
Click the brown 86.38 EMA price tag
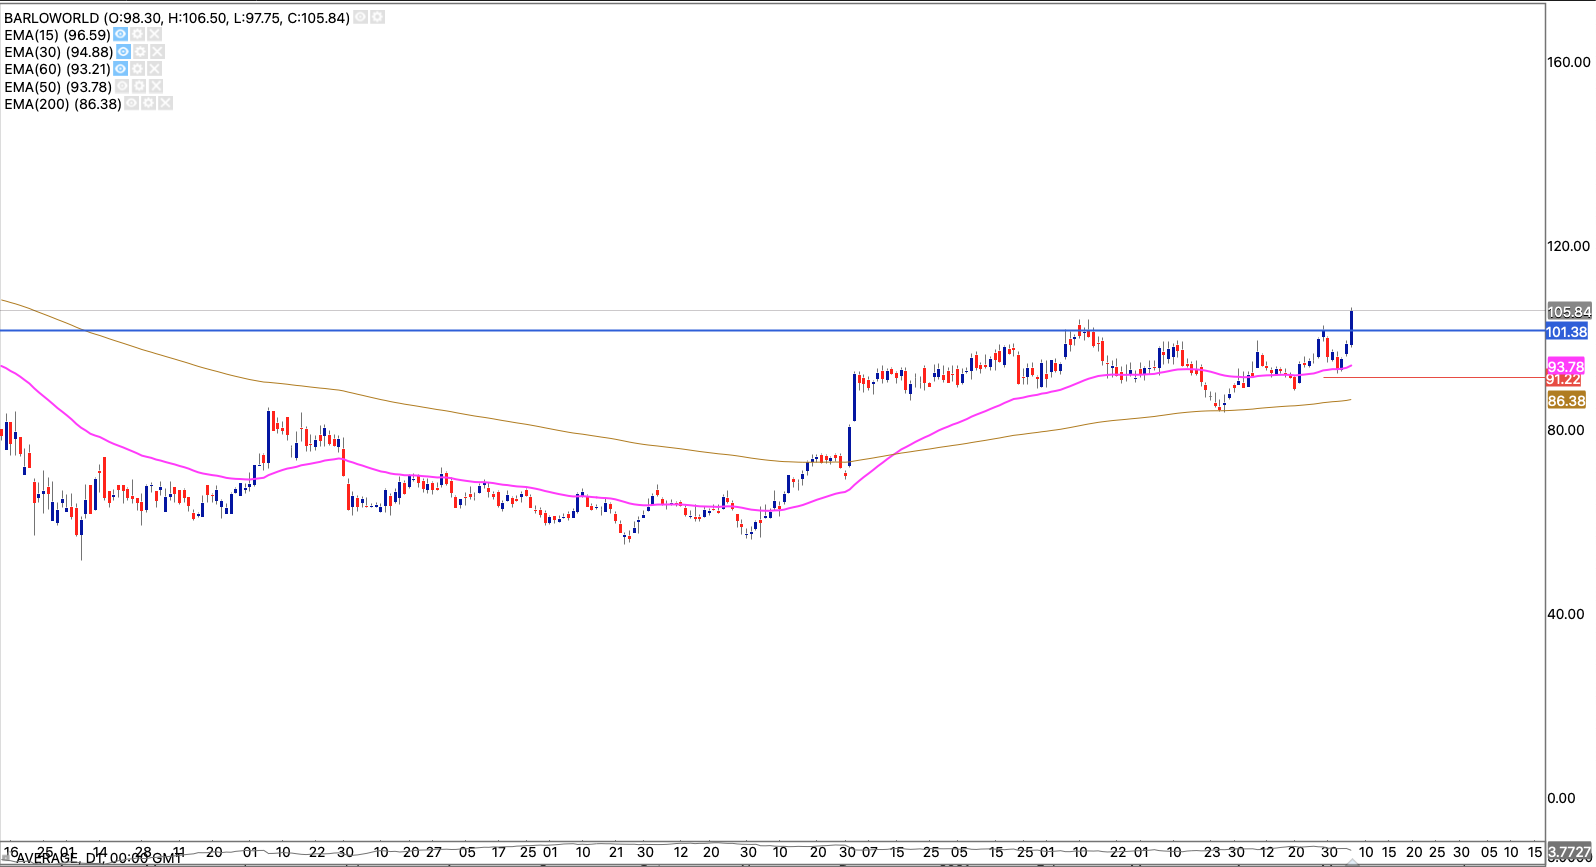[1566, 401]
